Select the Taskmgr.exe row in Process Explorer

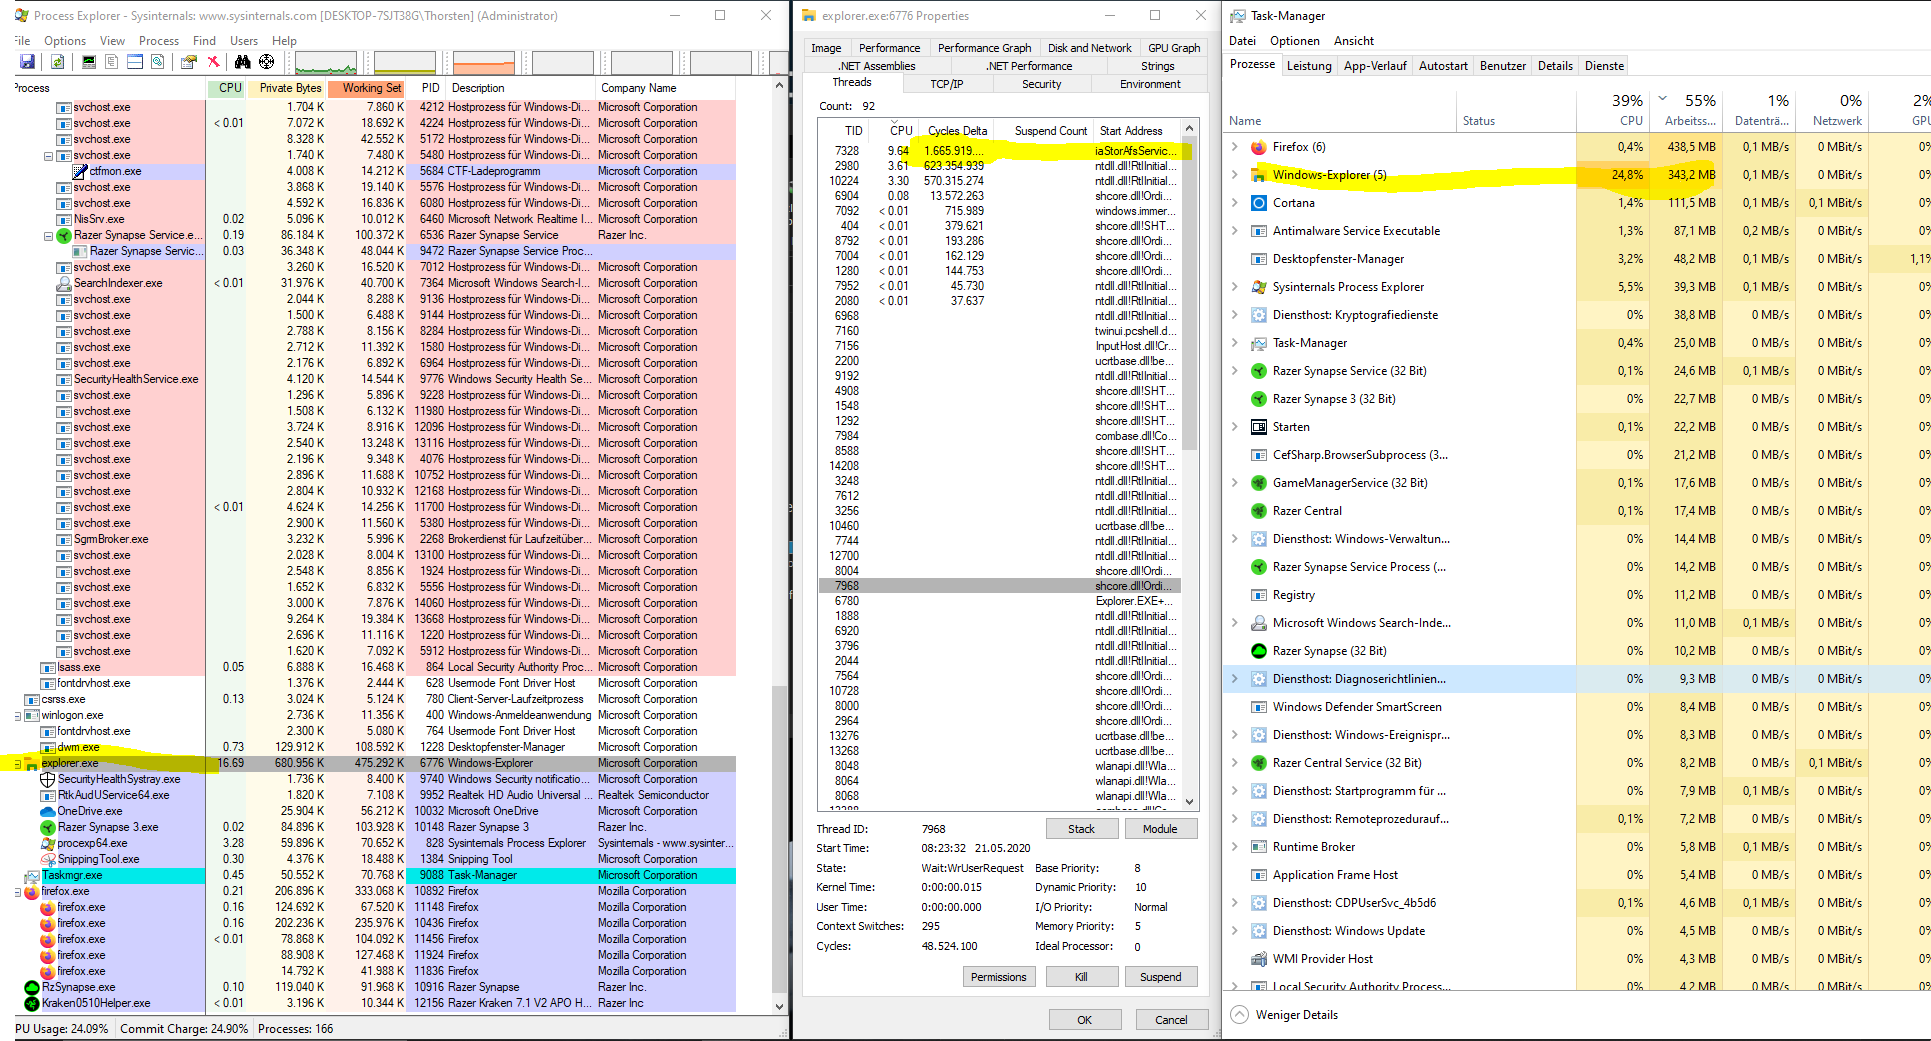[376, 876]
